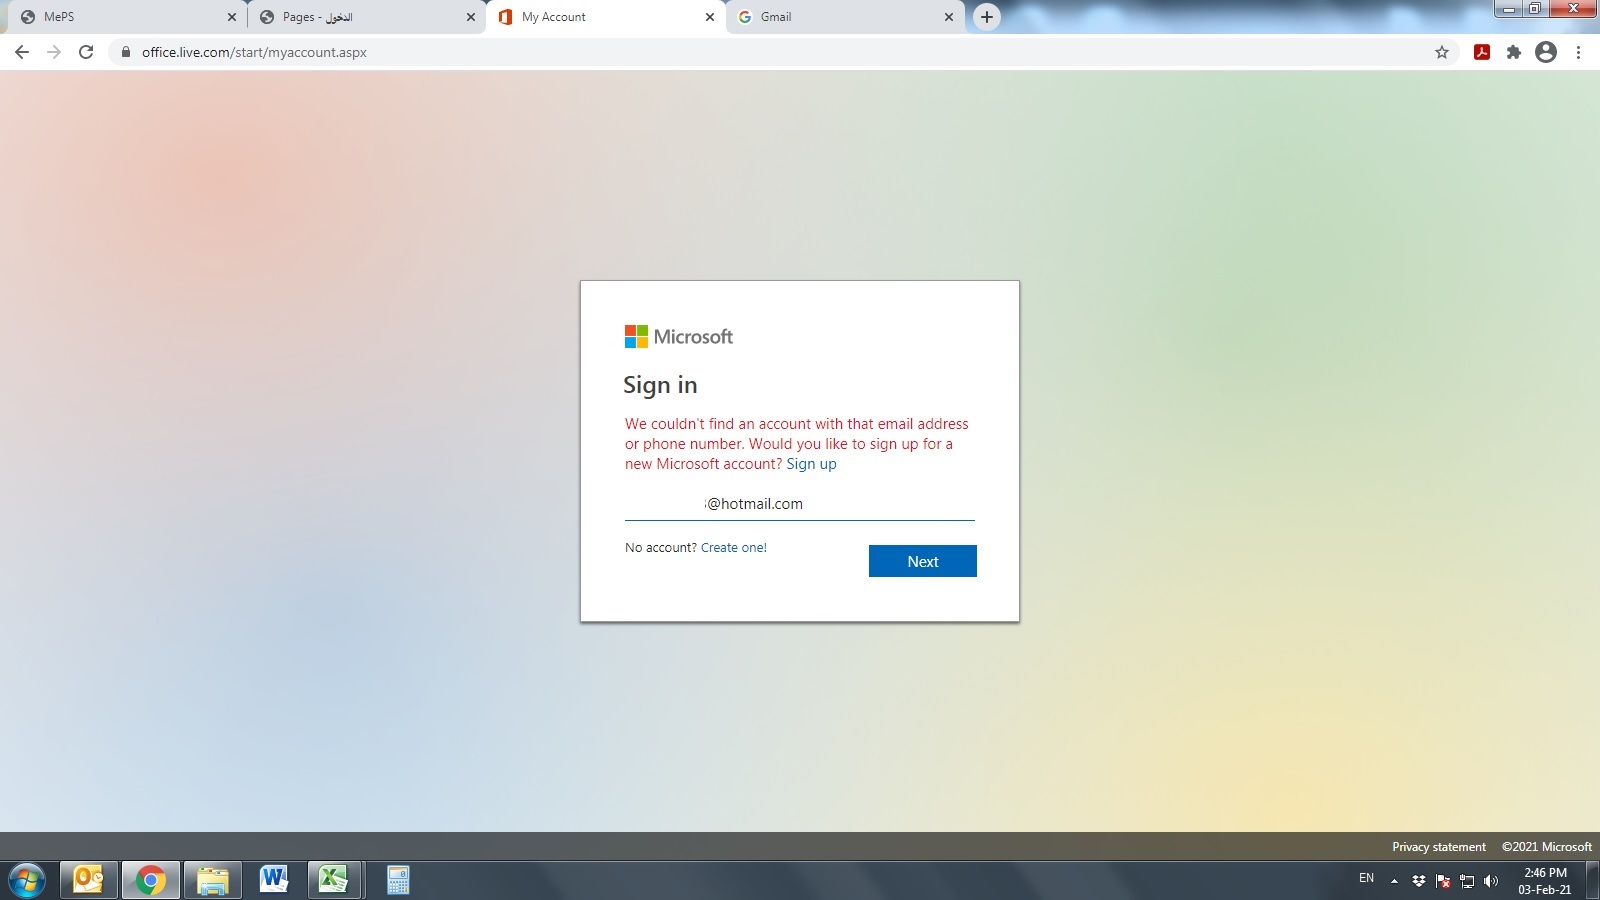Open the Chrome three-dot menu

[x=1578, y=52]
